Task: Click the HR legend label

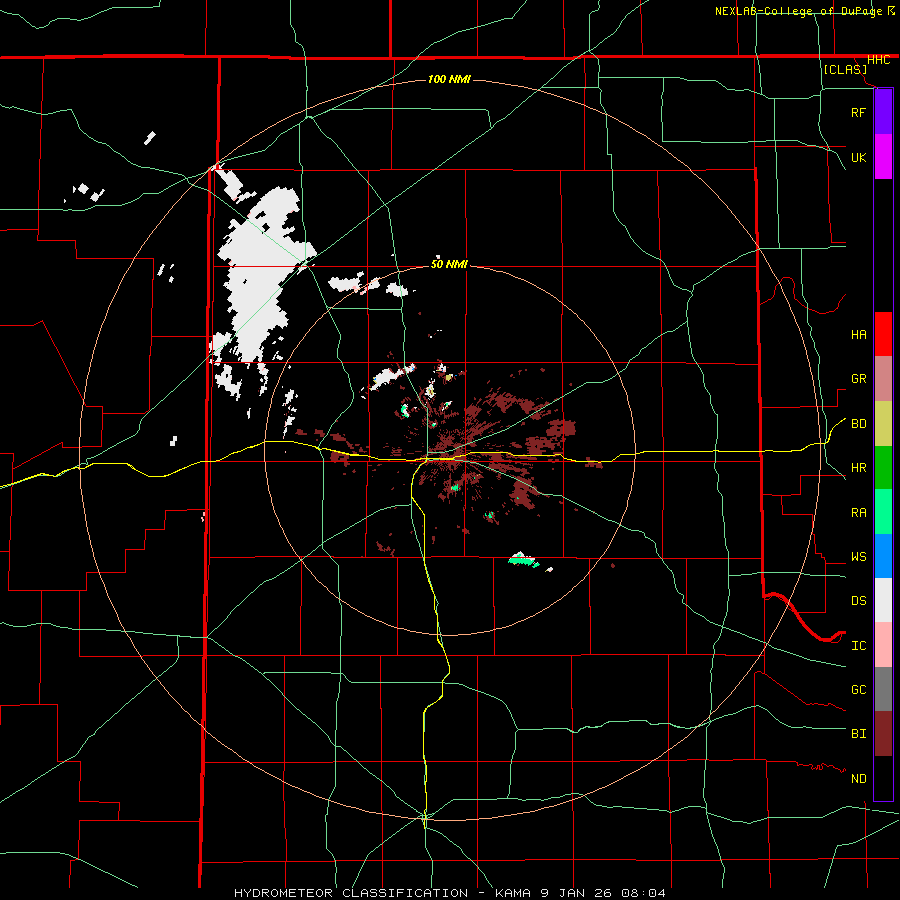Action: 858,468
